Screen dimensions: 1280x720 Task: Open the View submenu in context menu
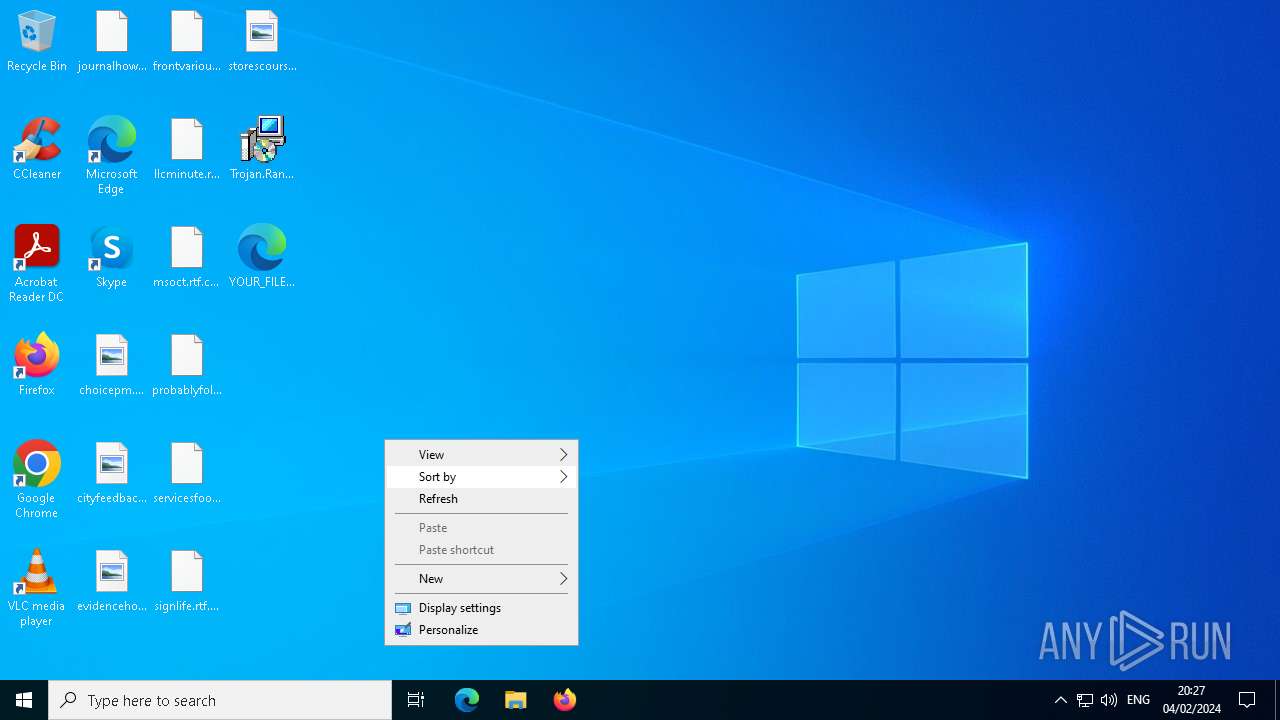click(481, 455)
